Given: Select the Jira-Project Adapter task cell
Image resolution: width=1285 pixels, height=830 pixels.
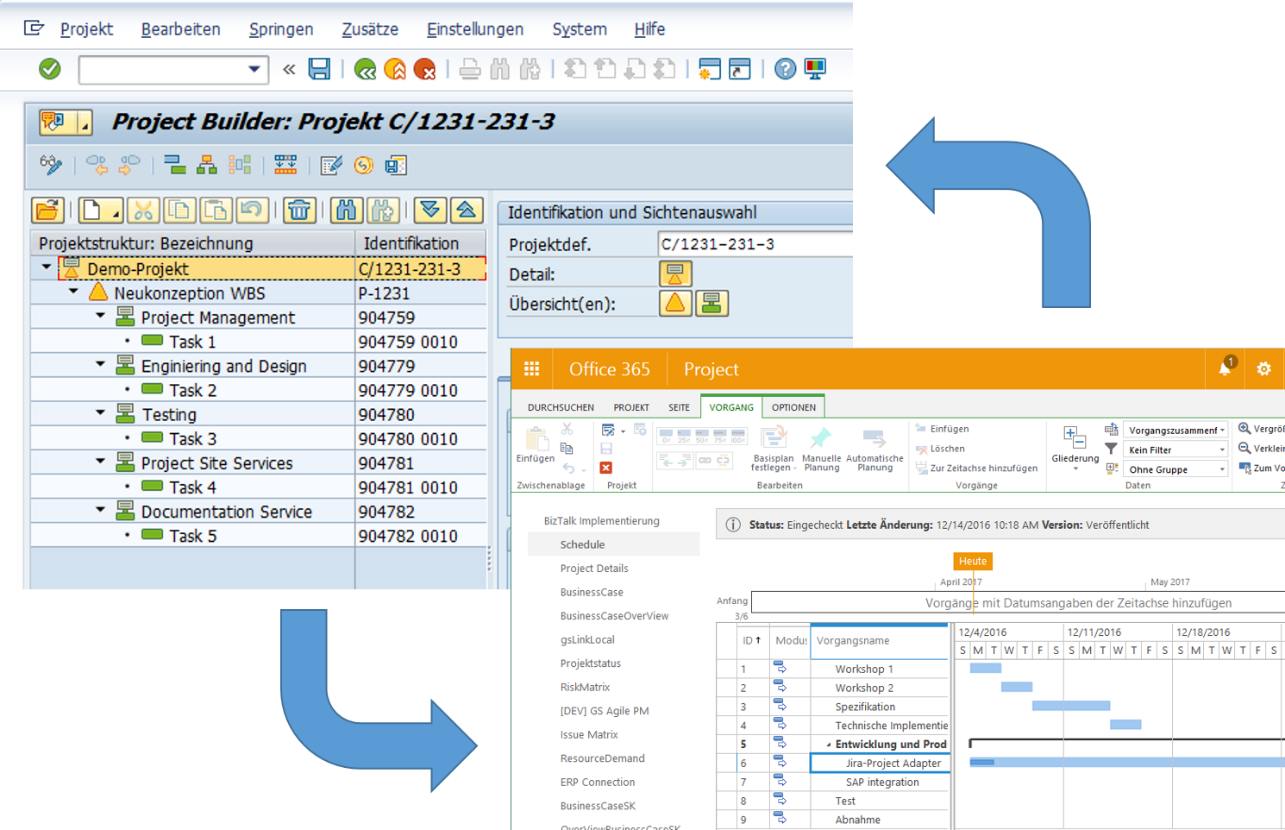Looking at the screenshot, I should tap(879, 763).
